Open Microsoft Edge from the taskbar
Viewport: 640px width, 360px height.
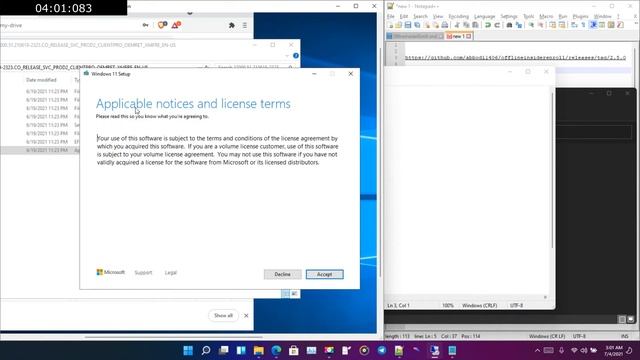pyautogui.click(x=276, y=350)
